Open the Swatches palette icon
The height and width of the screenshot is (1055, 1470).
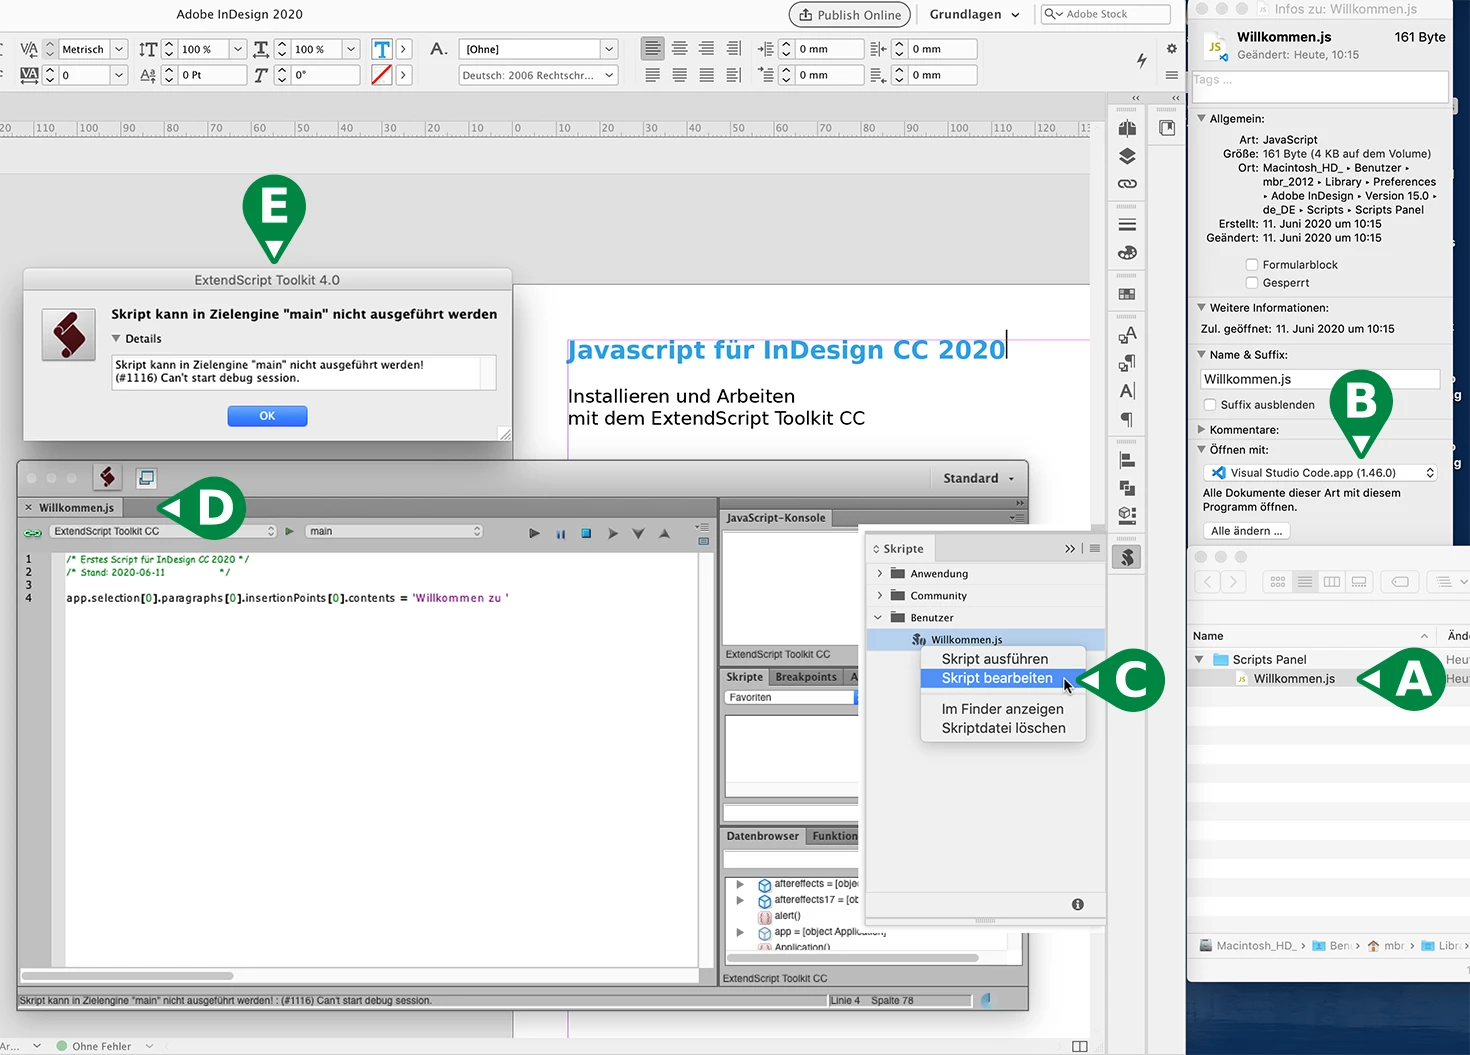[1127, 294]
